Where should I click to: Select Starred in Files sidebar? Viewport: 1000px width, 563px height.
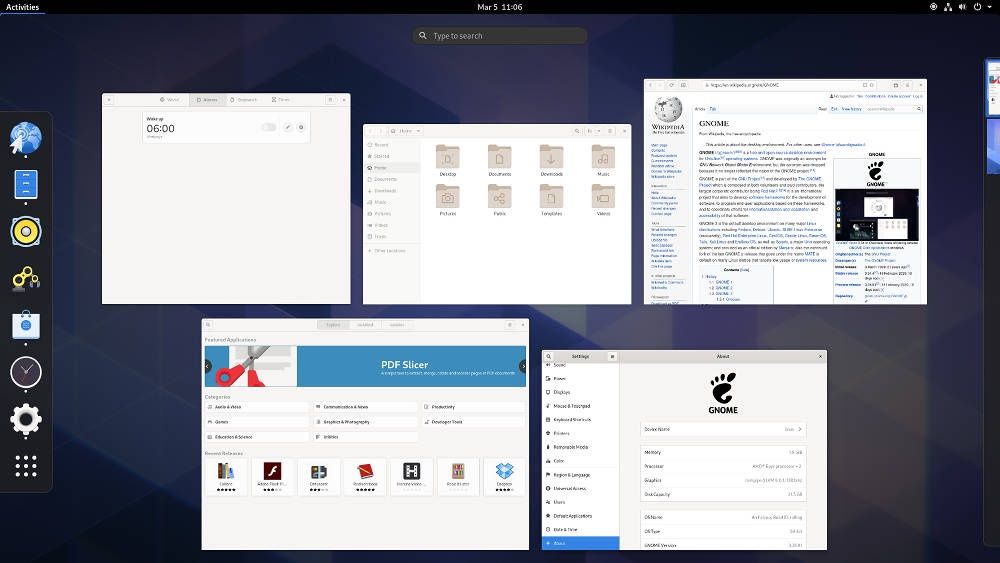(x=392, y=156)
